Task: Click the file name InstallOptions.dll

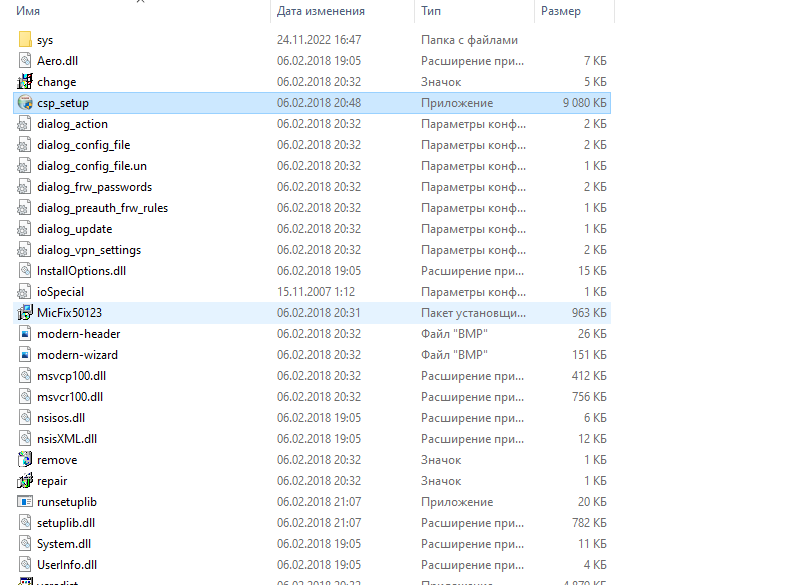Action: (x=81, y=271)
